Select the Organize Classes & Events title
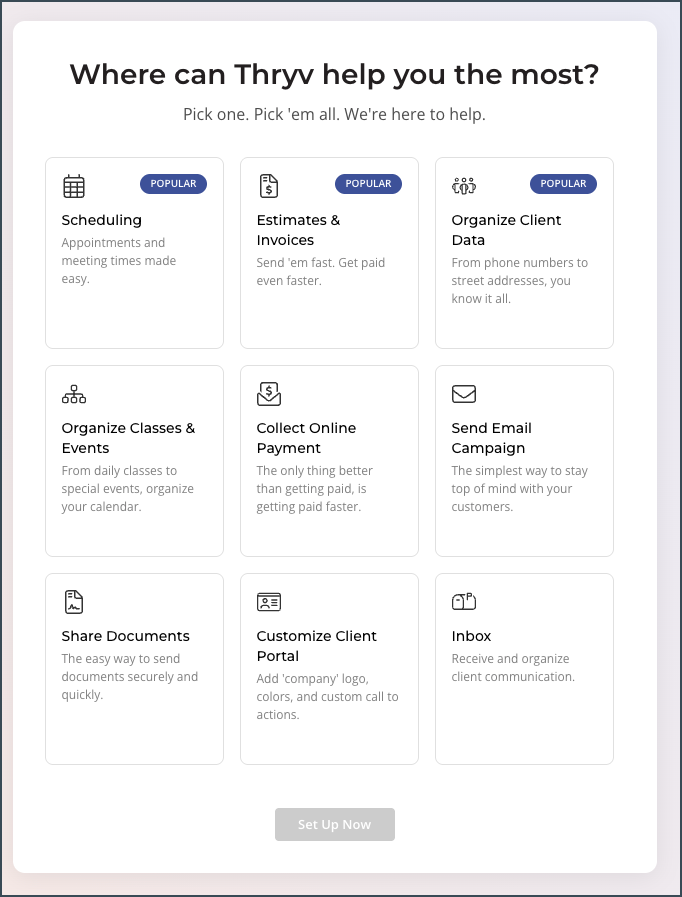The width and height of the screenshot is (682, 897). pos(128,438)
